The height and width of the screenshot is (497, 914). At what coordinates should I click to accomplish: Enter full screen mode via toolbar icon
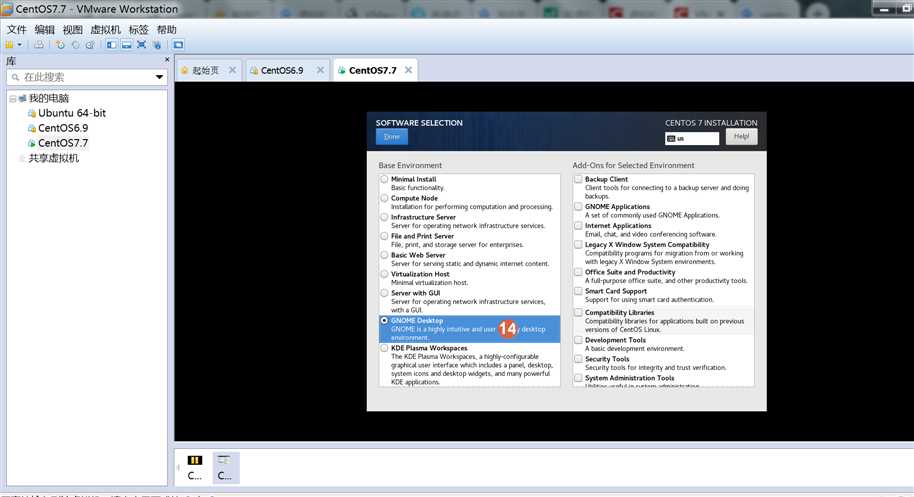click(142, 45)
